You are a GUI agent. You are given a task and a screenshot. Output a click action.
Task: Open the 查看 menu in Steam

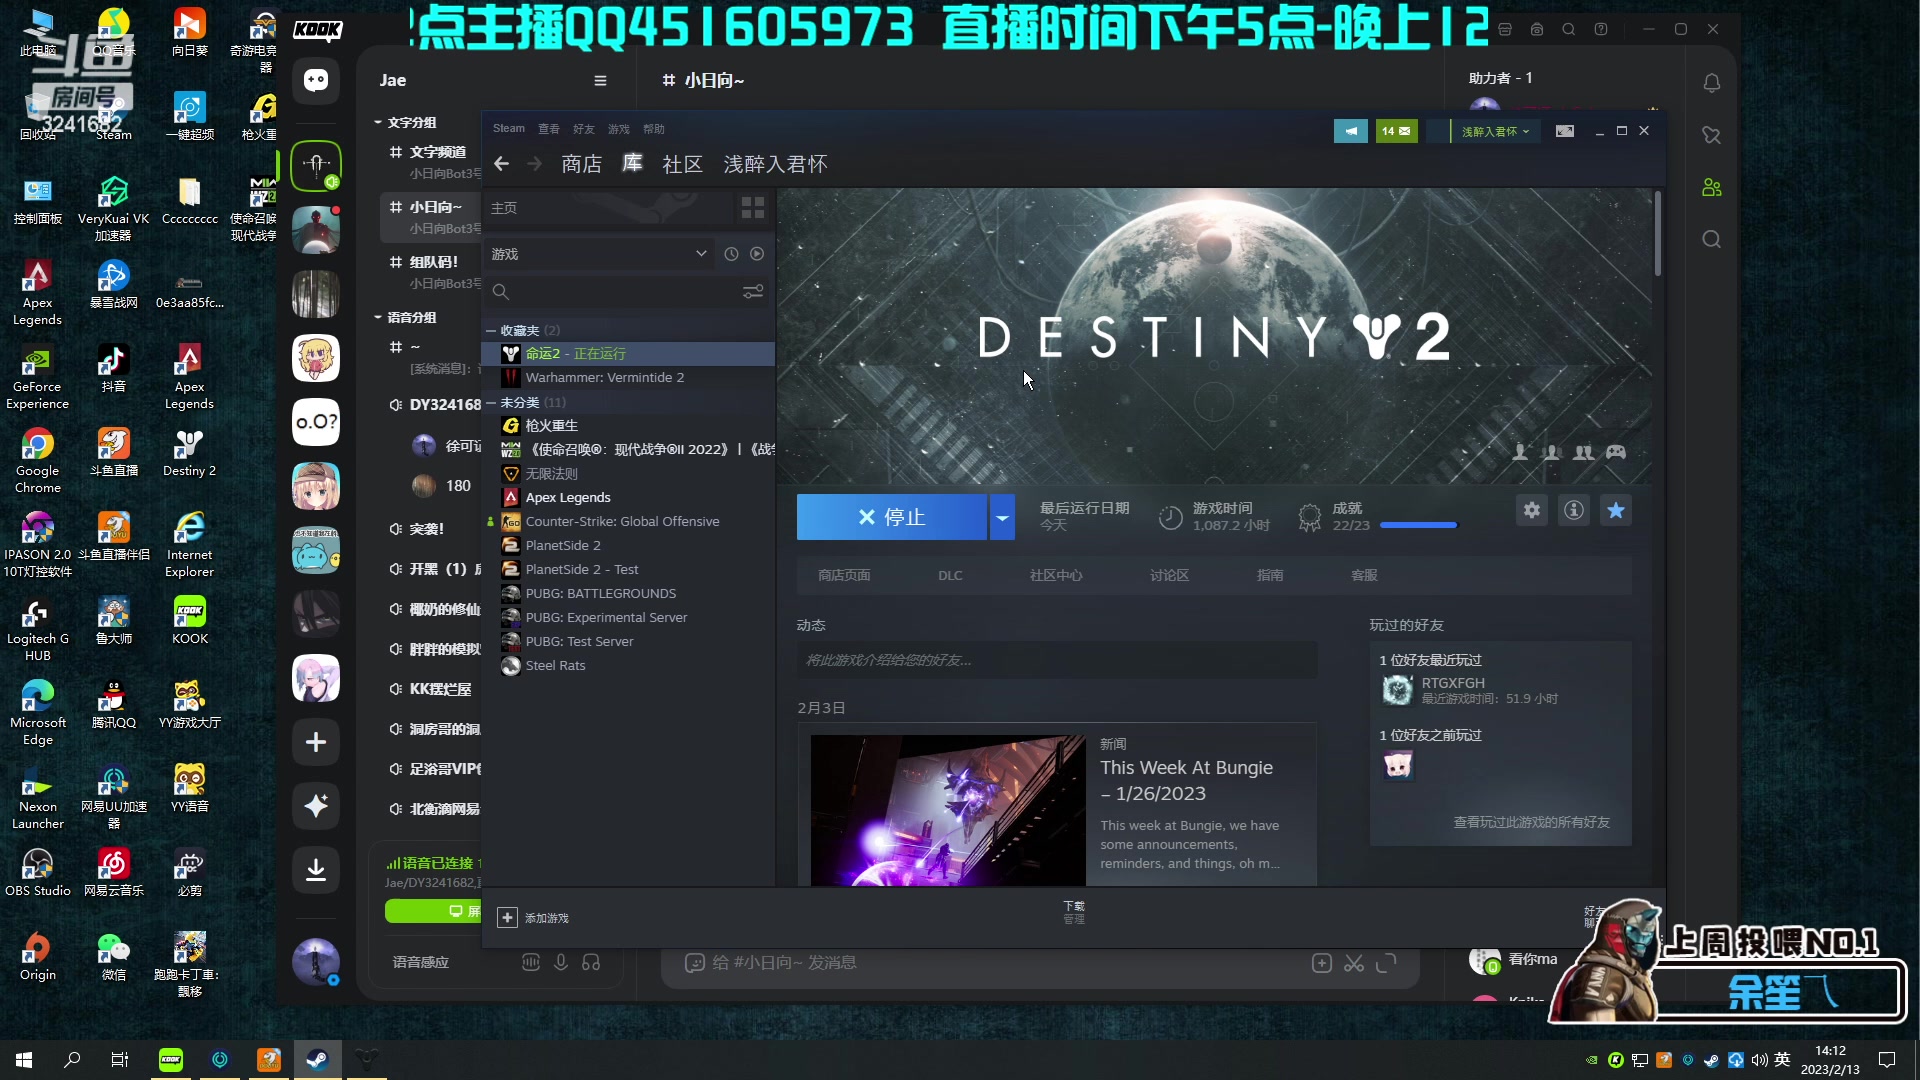549,128
